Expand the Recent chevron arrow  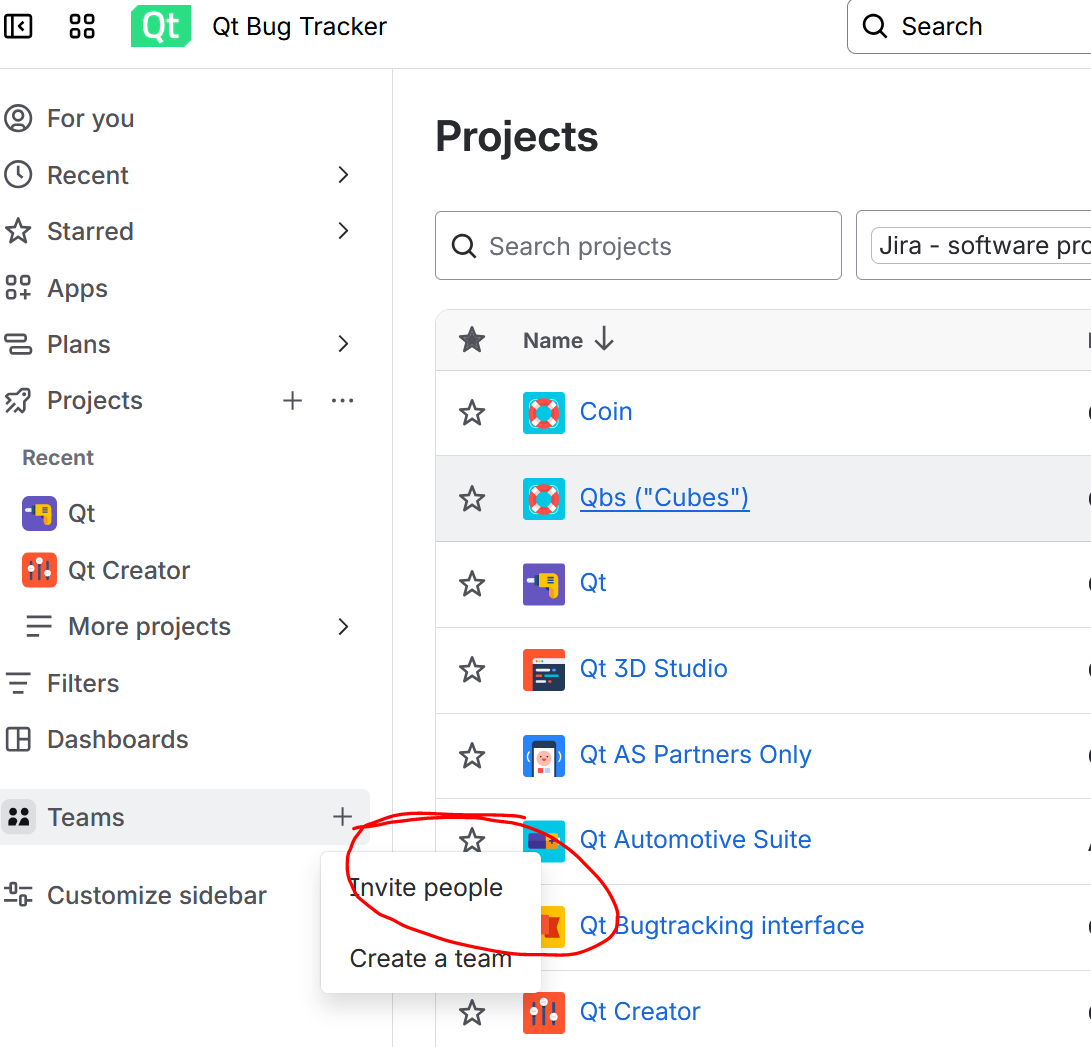pos(343,175)
